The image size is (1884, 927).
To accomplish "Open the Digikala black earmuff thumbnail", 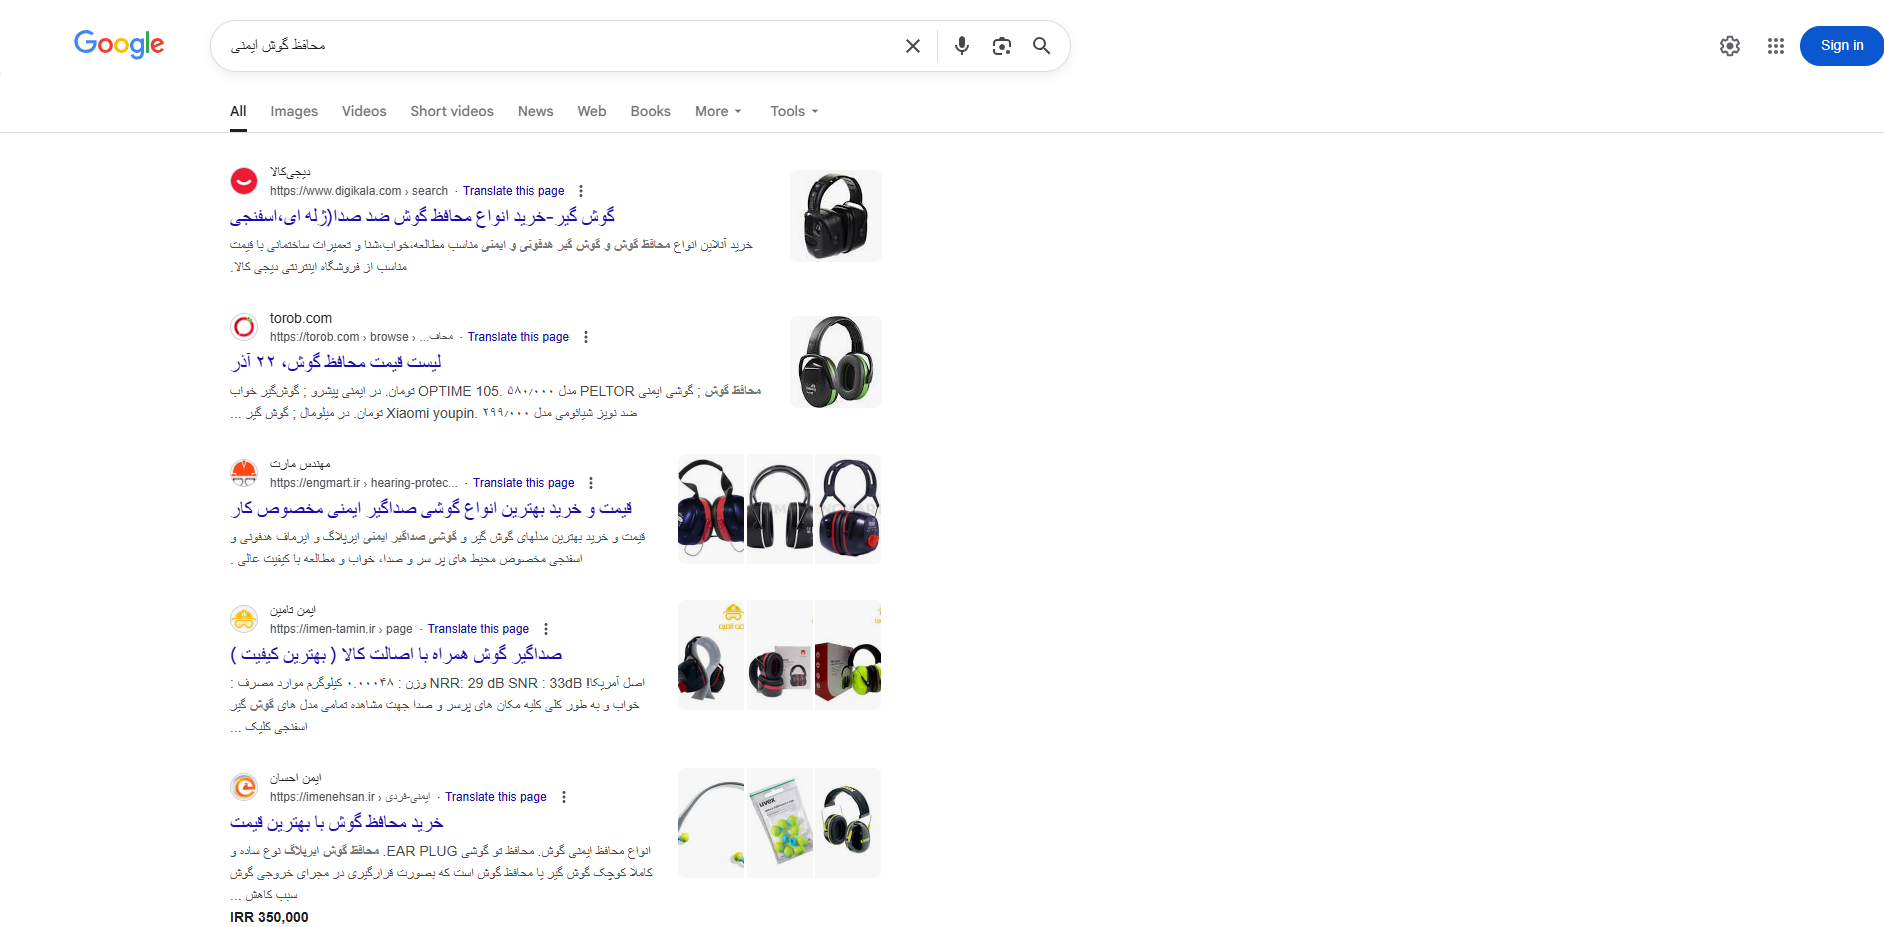I will point(836,216).
